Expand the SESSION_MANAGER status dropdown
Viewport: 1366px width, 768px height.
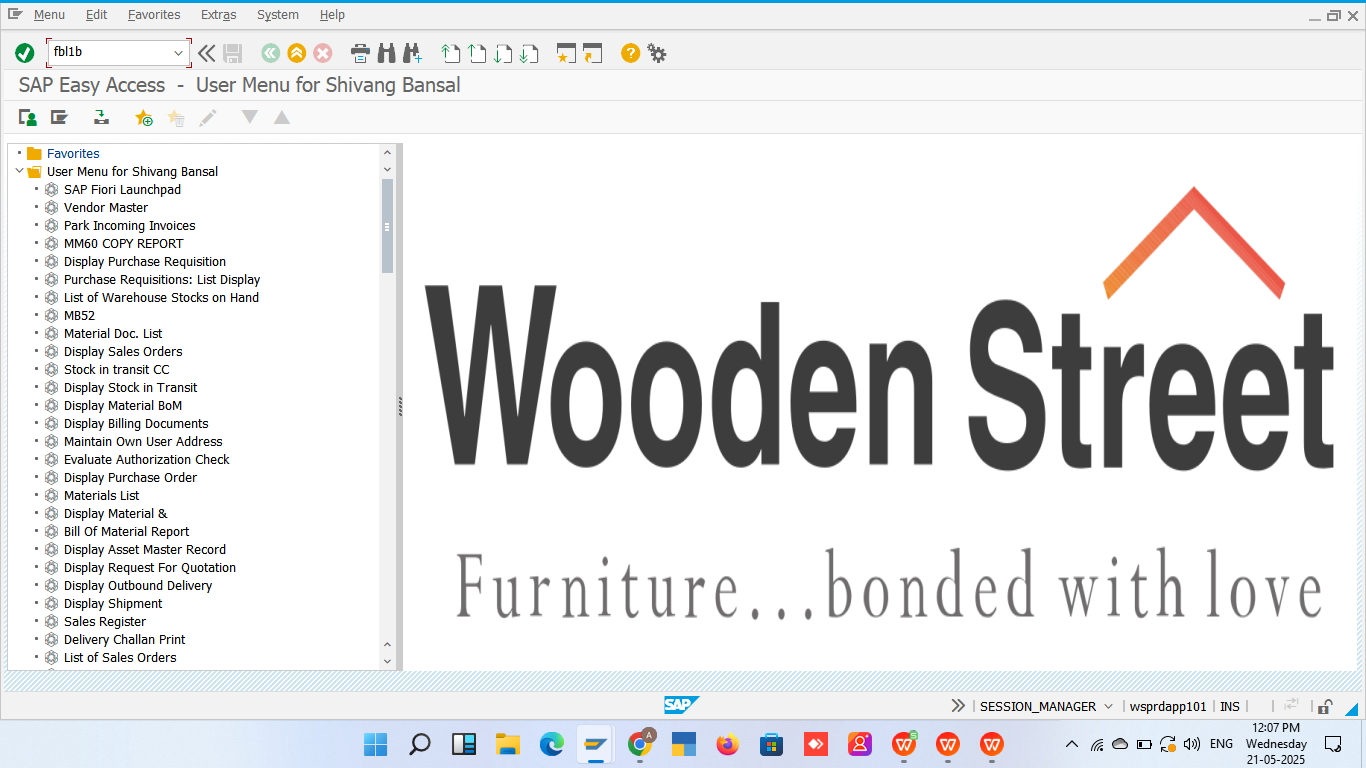pos(1108,706)
